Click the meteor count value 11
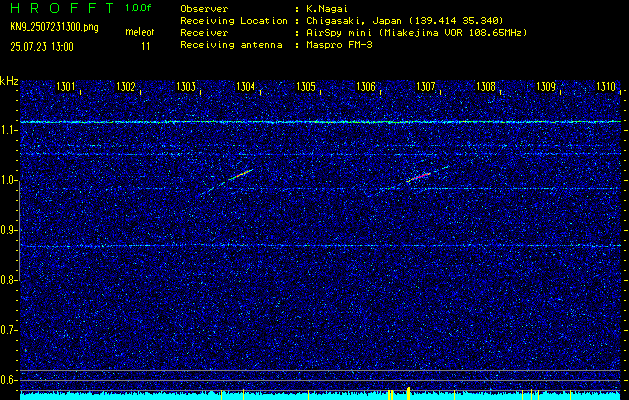 [146, 46]
